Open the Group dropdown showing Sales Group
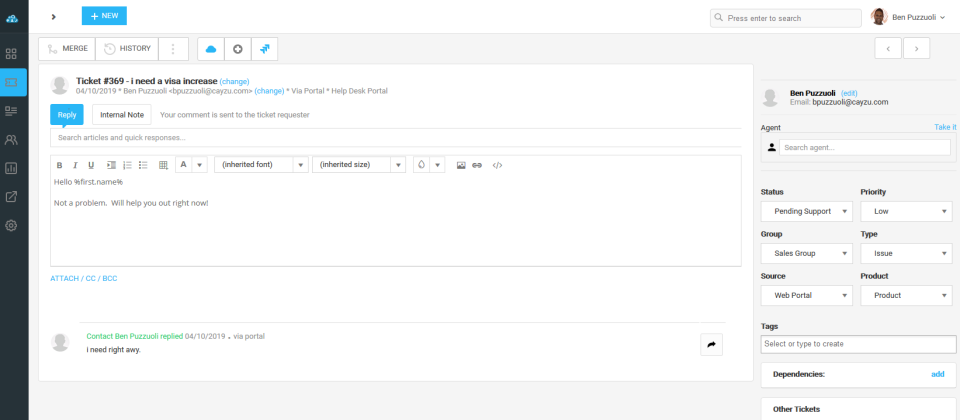This screenshot has height=420, width=960. (x=806, y=253)
